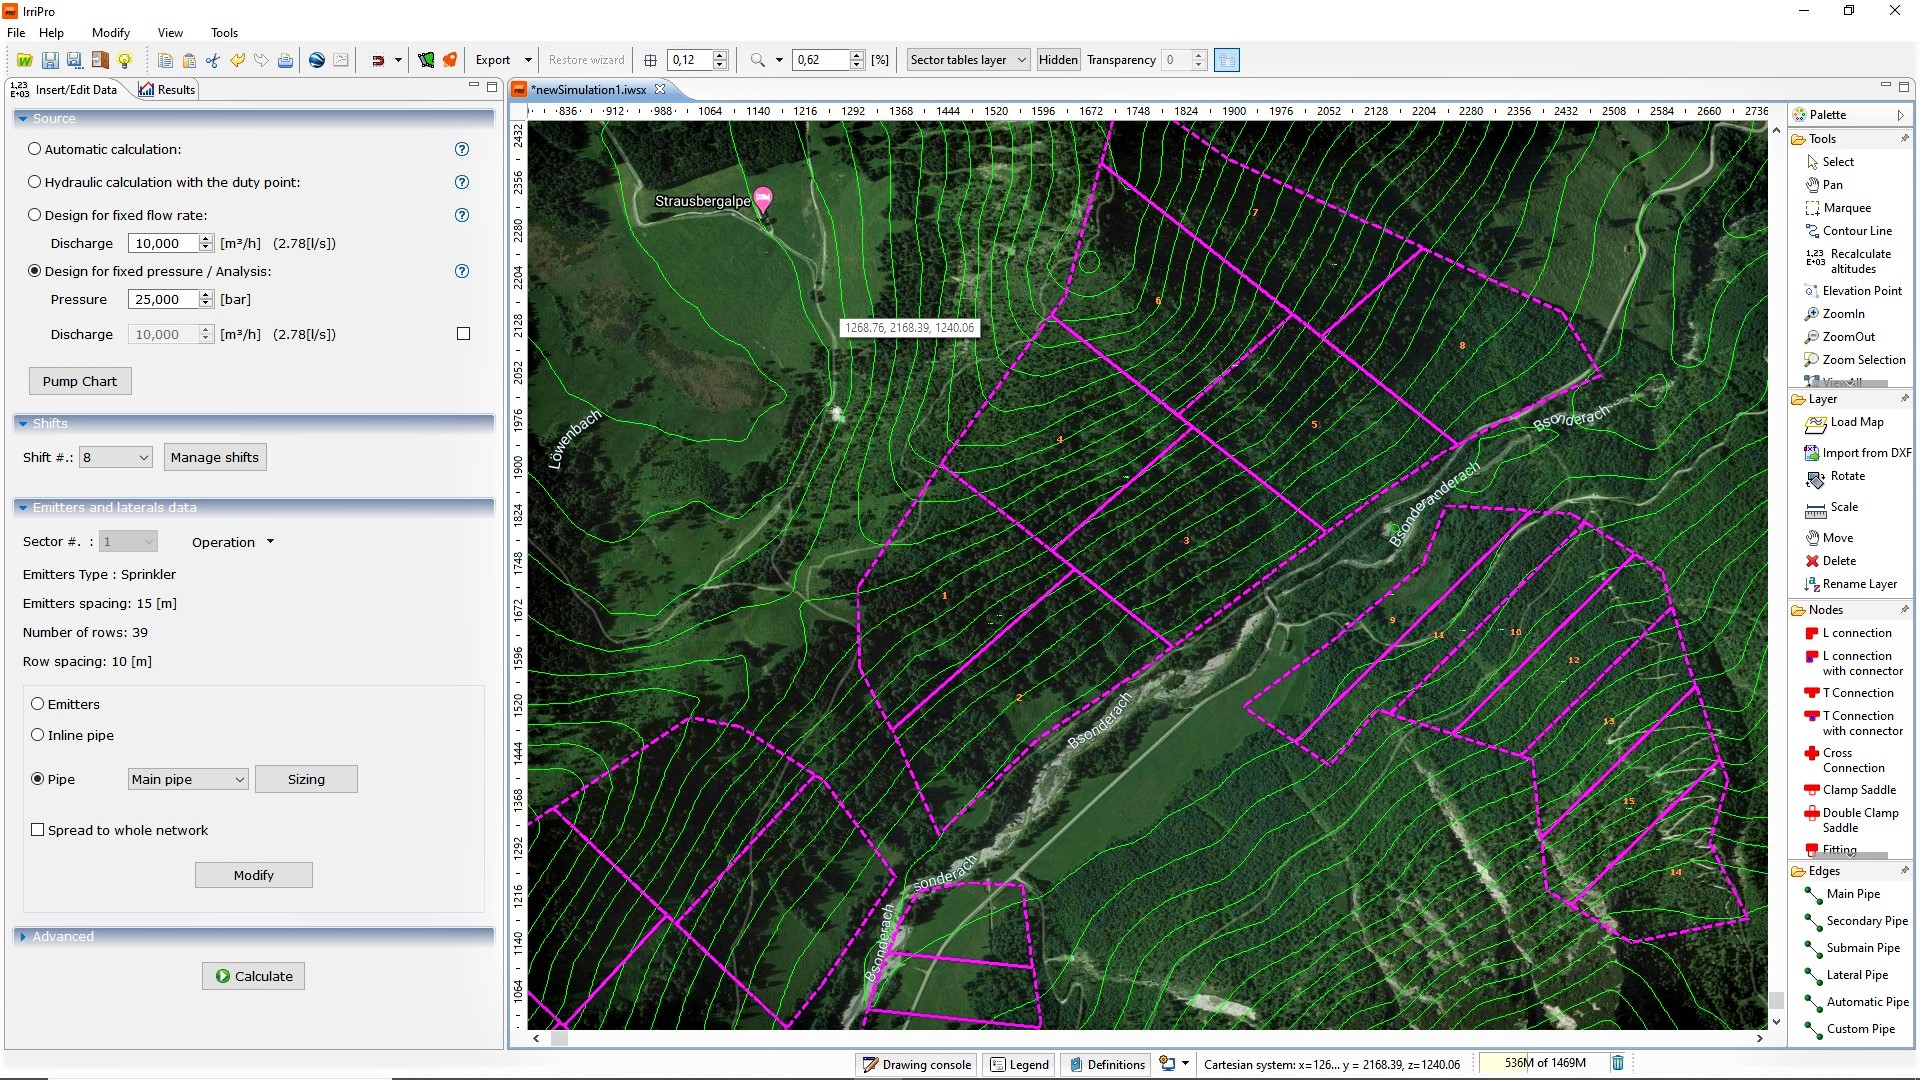Select the Lateral Pipe edge tool

tap(1856, 975)
